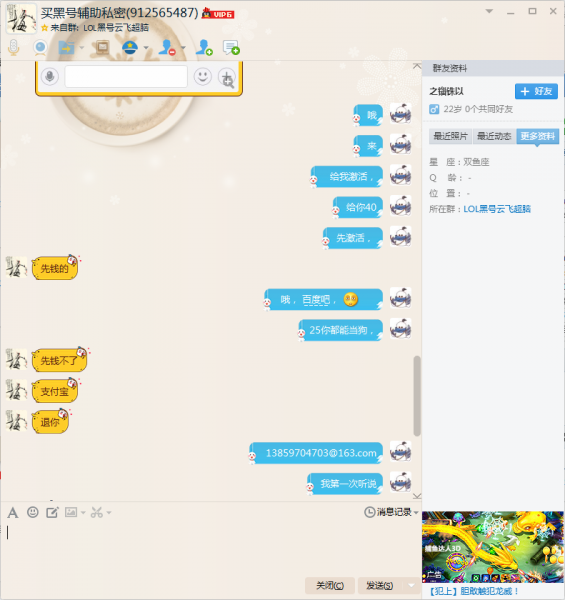Switch to the 最近照片 tab

(x=450, y=136)
